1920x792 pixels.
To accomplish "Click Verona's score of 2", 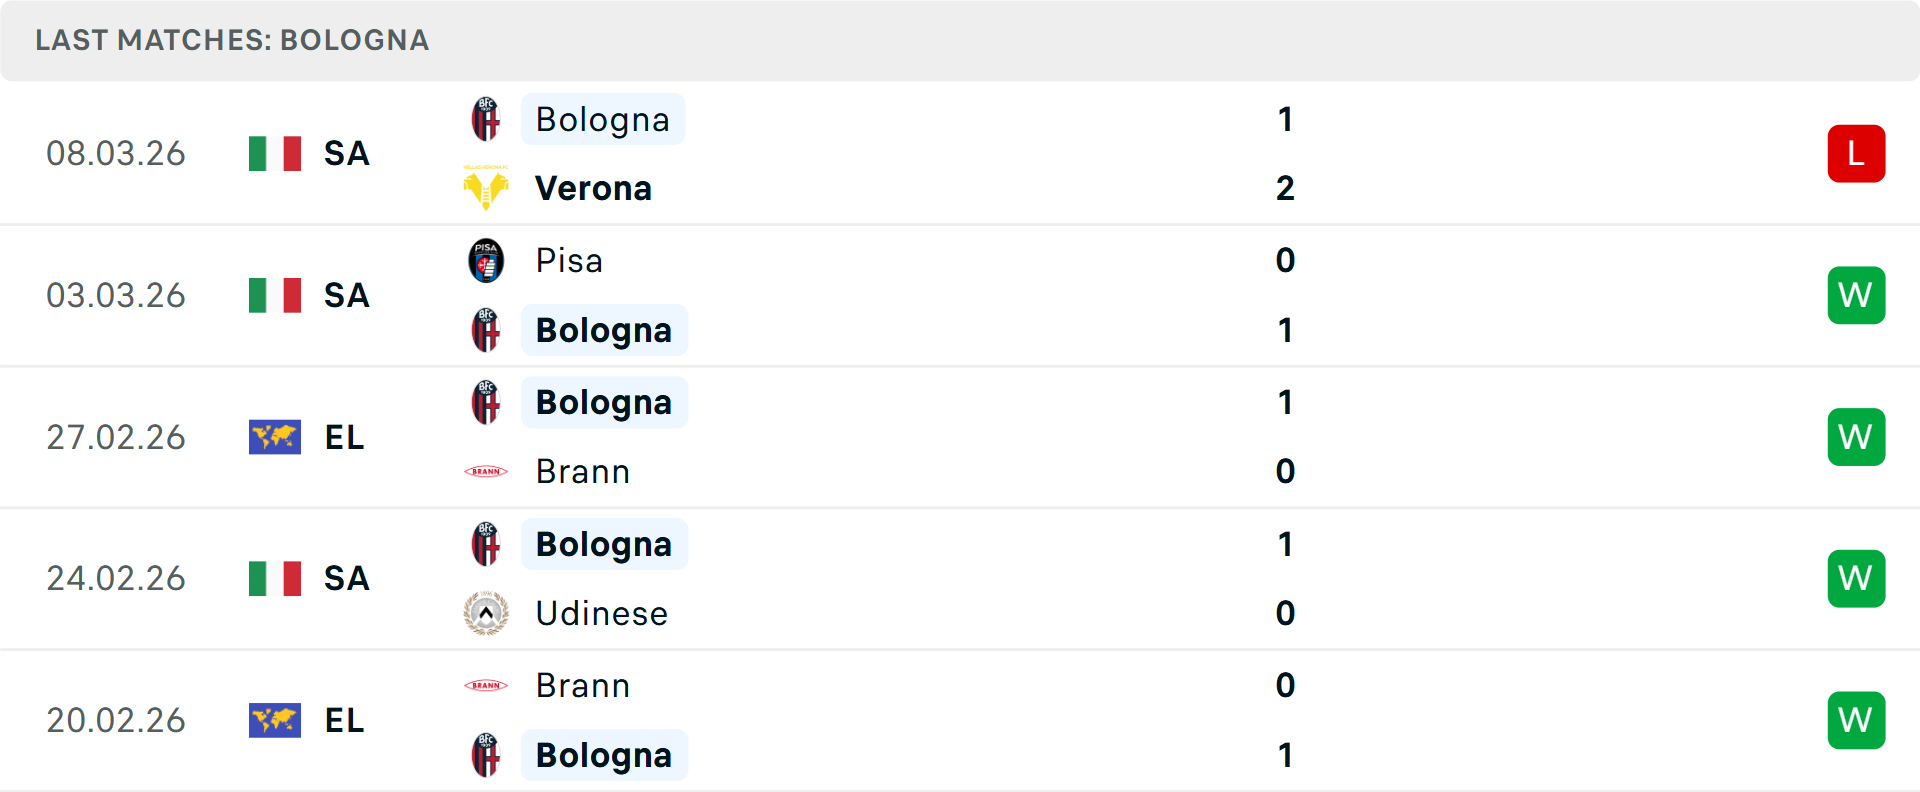I will point(1285,188).
